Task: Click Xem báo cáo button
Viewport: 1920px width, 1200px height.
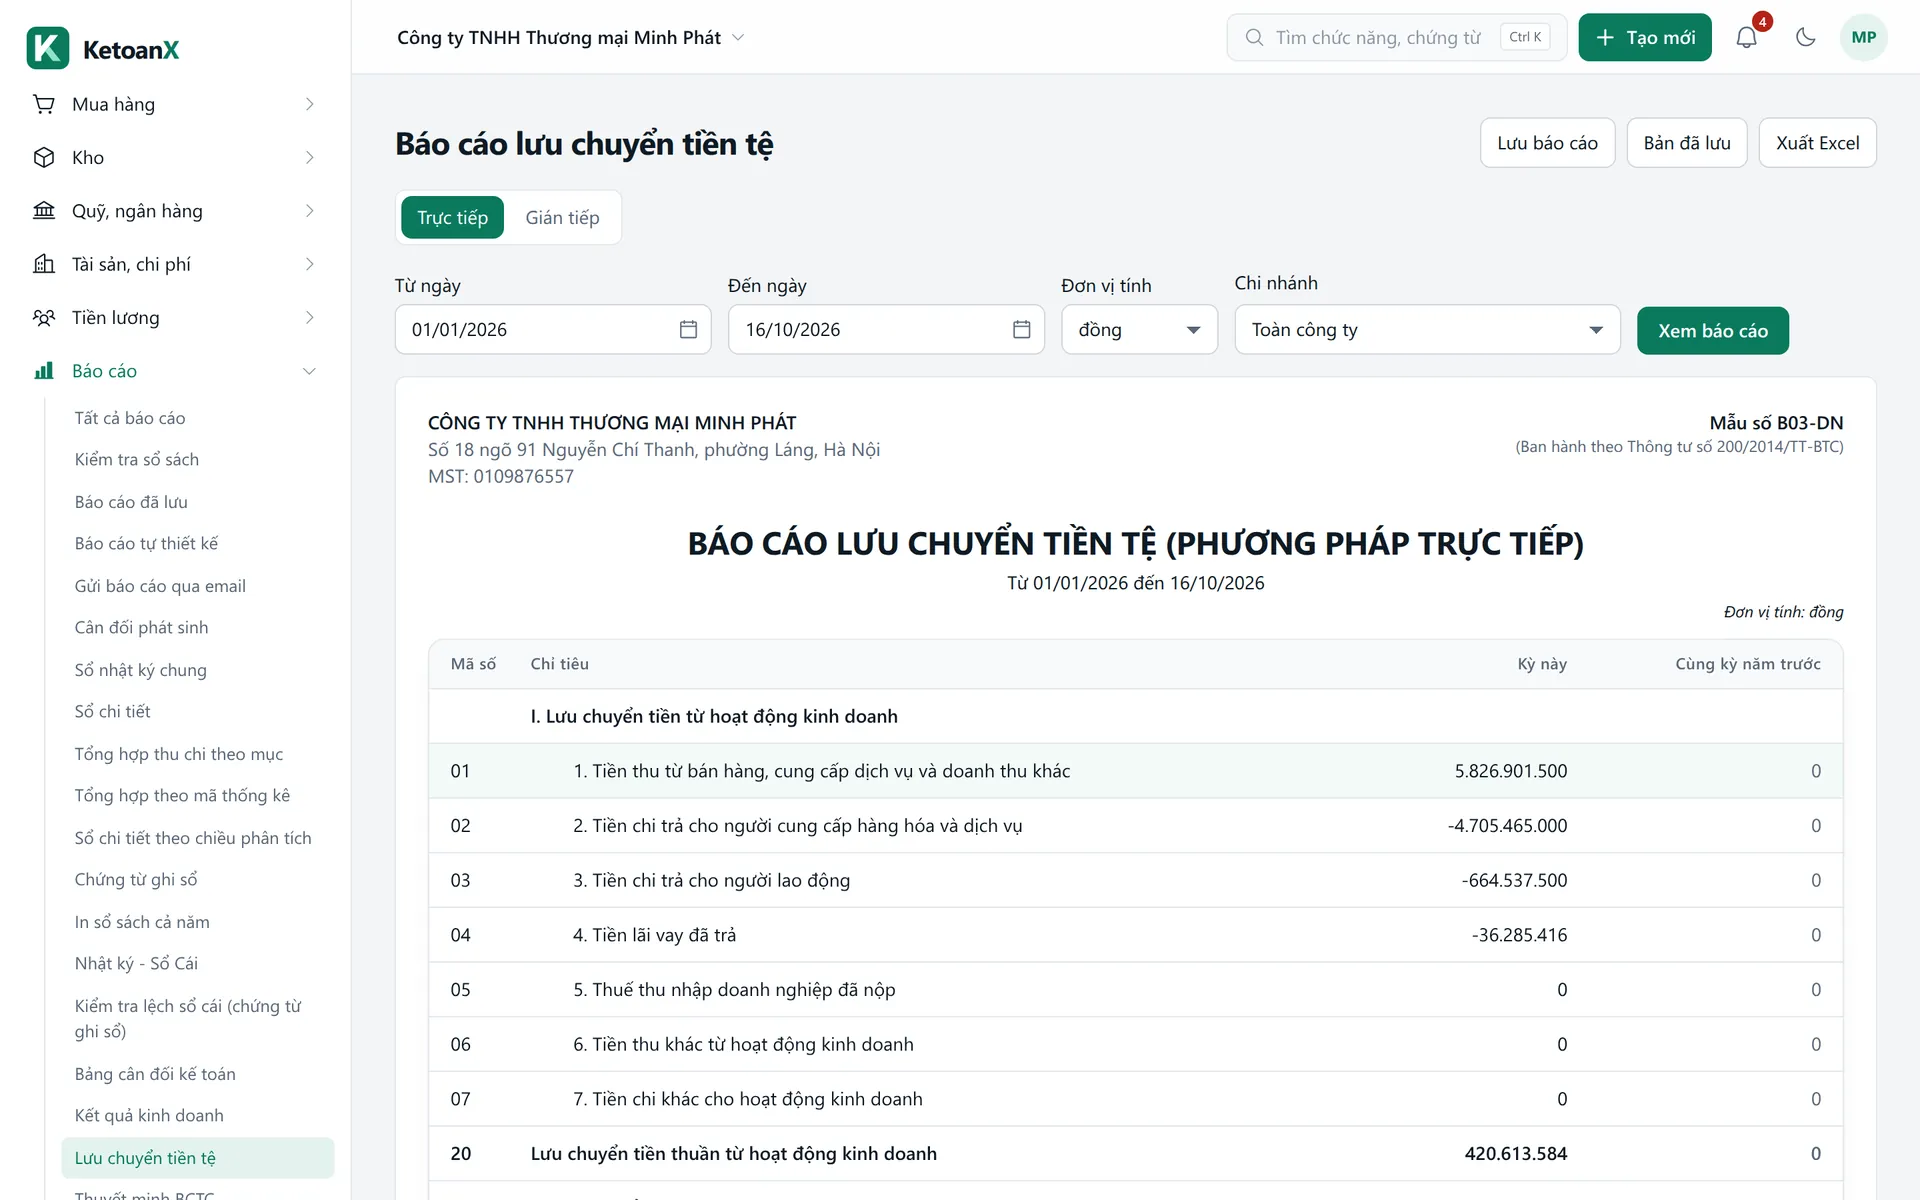Action: point(1712,331)
